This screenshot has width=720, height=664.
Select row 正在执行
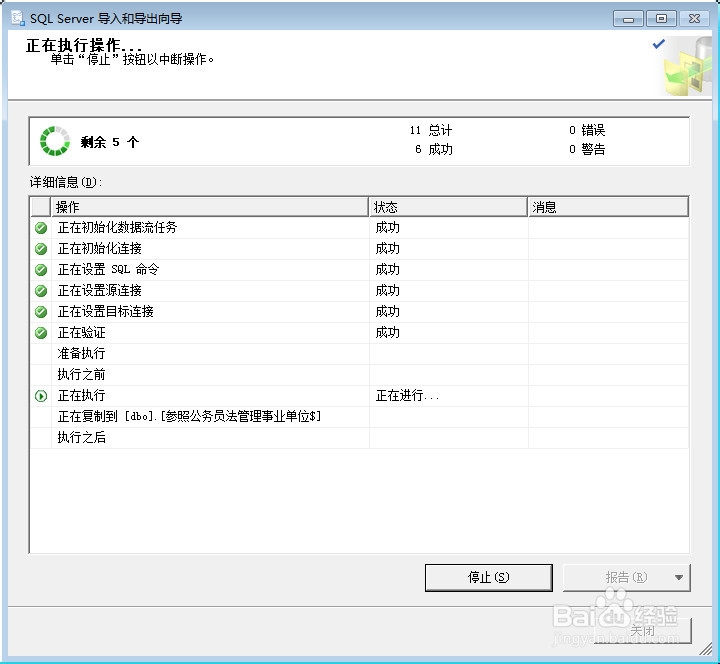[359, 396]
